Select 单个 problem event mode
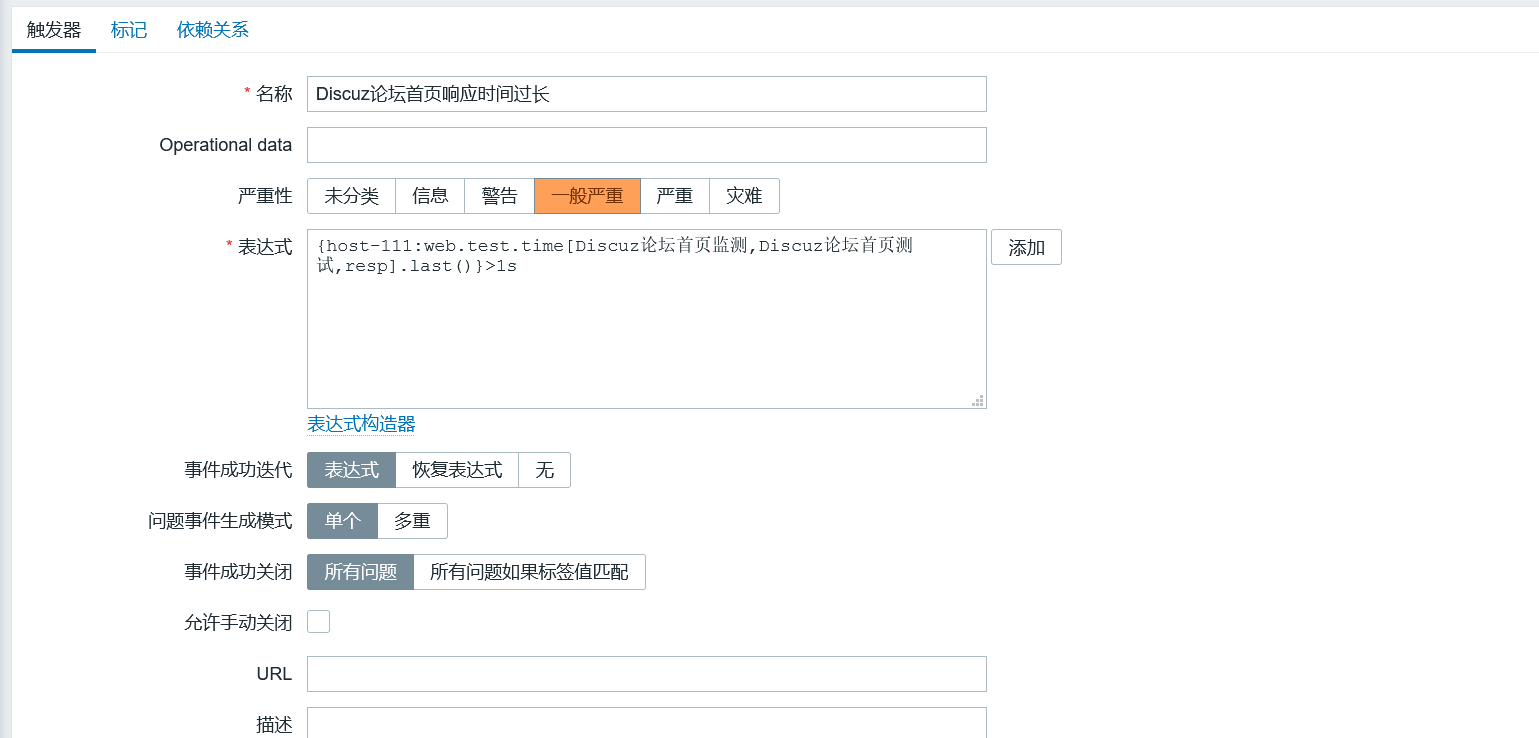The width and height of the screenshot is (1539, 738). click(x=342, y=521)
